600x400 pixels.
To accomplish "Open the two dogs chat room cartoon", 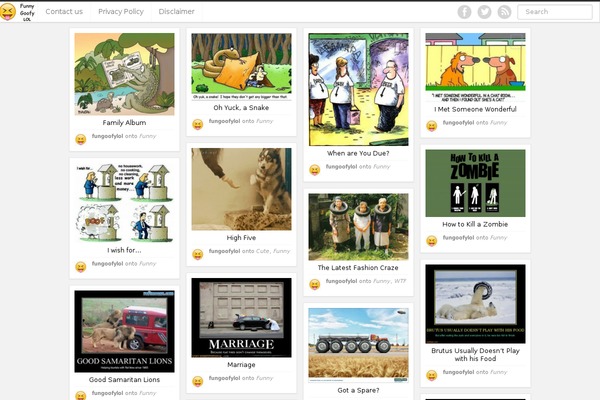I will 476,67.
